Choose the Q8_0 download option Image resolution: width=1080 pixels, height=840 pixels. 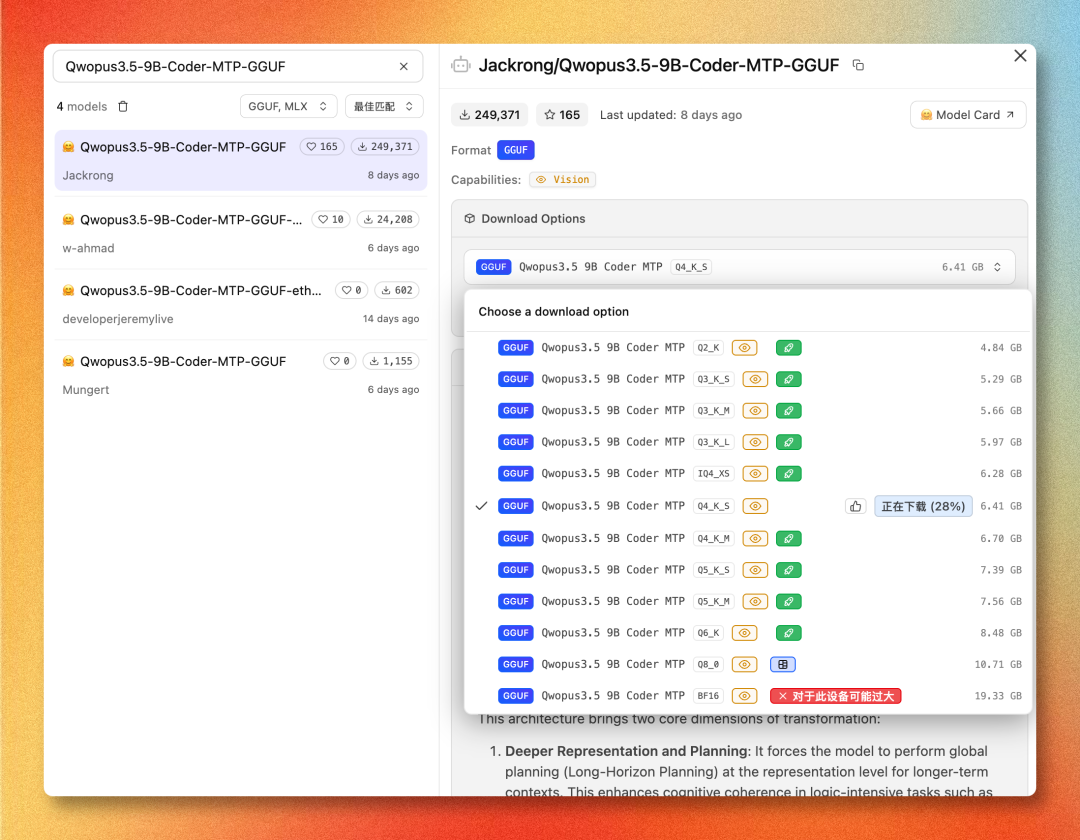click(749, 664)
